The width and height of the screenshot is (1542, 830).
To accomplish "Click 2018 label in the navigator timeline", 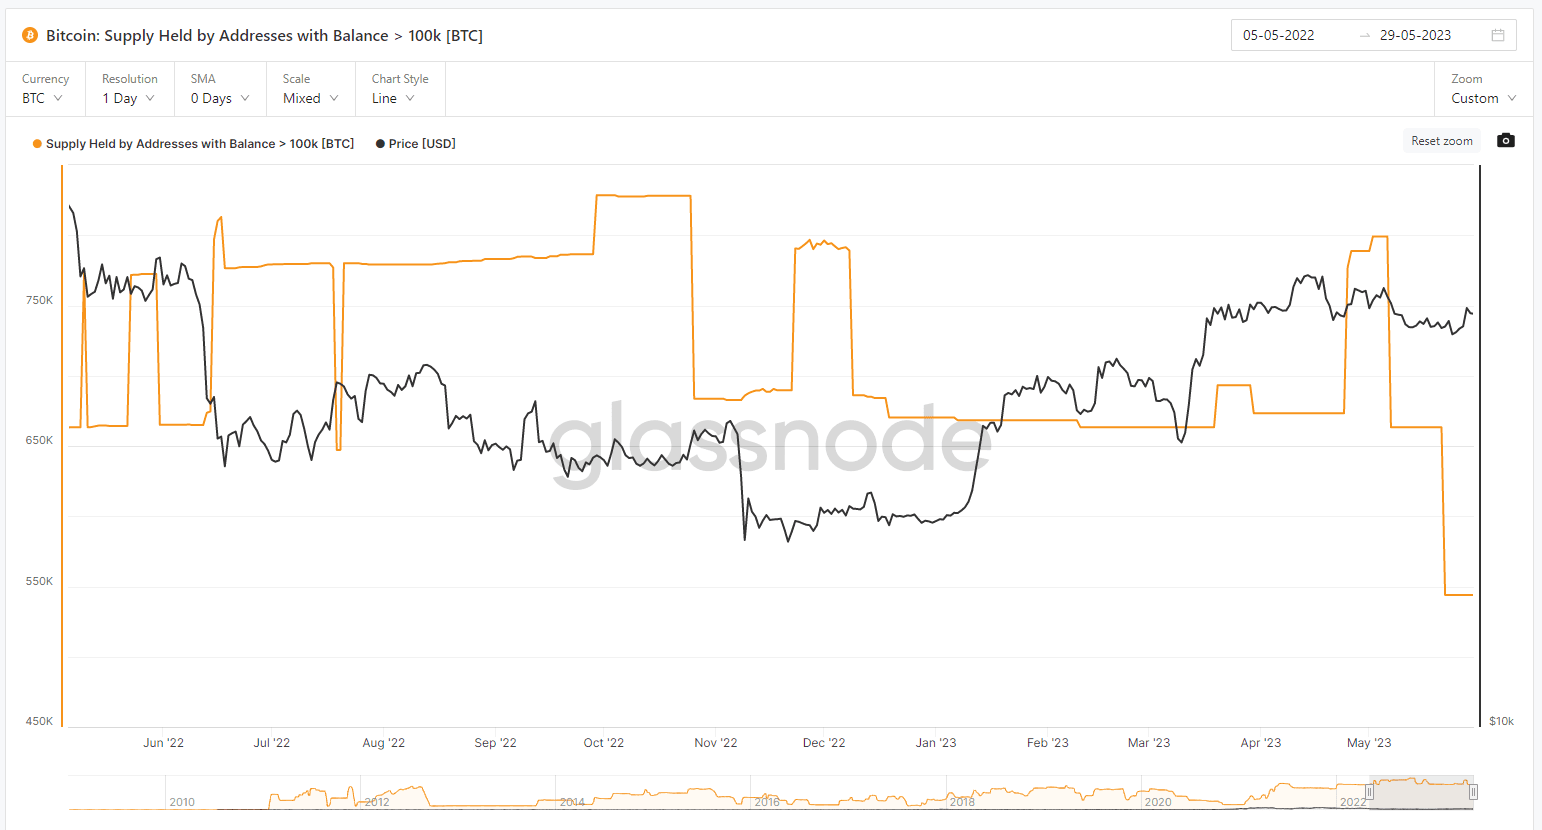I will click(x=962, y=802).
